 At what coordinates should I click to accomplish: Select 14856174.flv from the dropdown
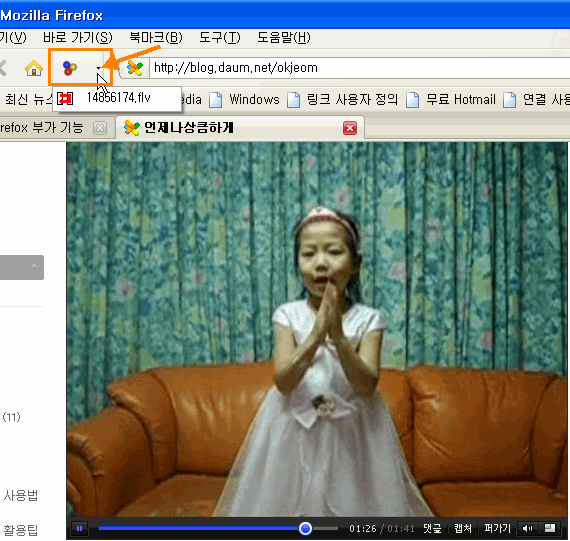(117, 98)
